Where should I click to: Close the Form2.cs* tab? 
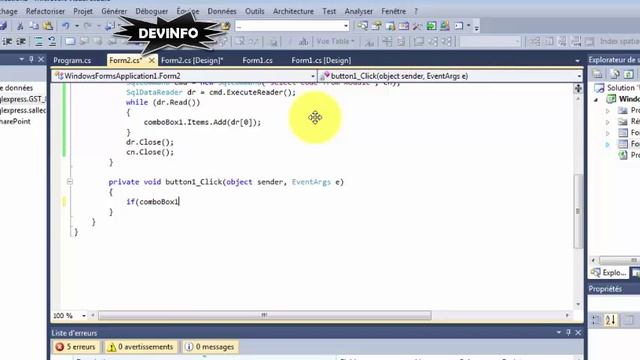[151, 60]
